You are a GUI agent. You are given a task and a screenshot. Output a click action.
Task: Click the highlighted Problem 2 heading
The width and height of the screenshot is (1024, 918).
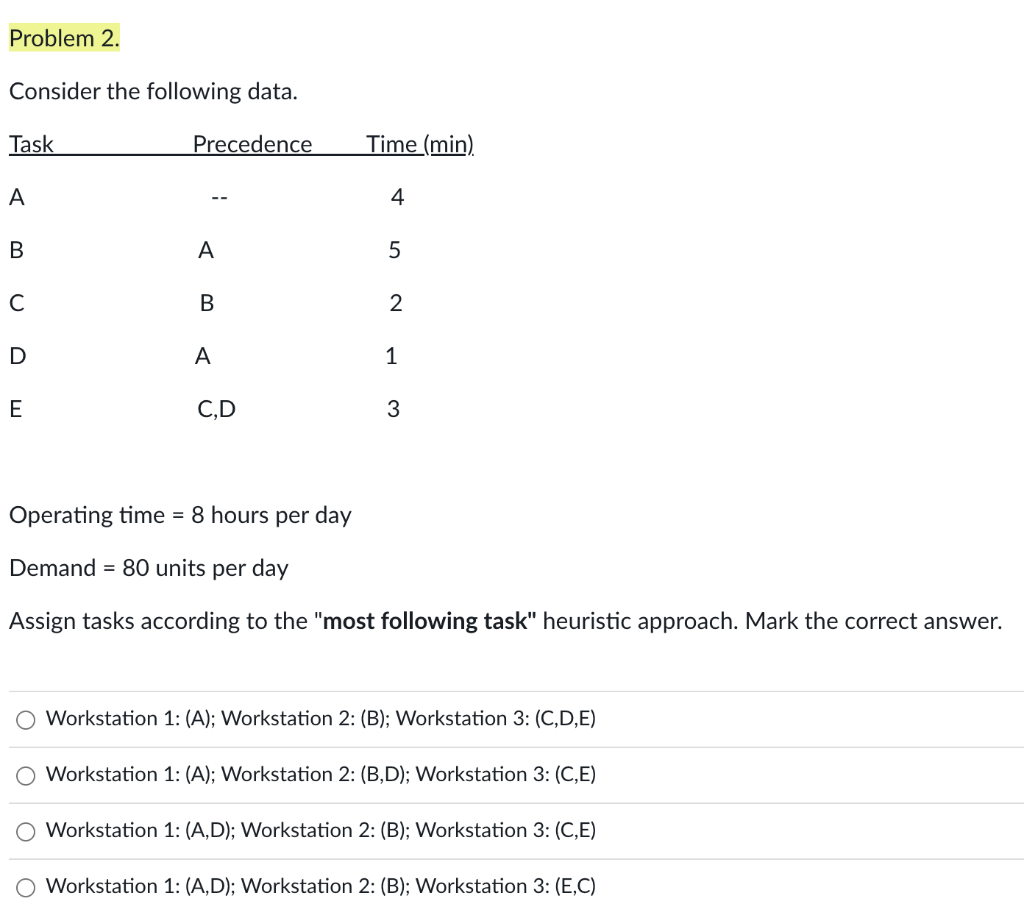tap(64, 38)
